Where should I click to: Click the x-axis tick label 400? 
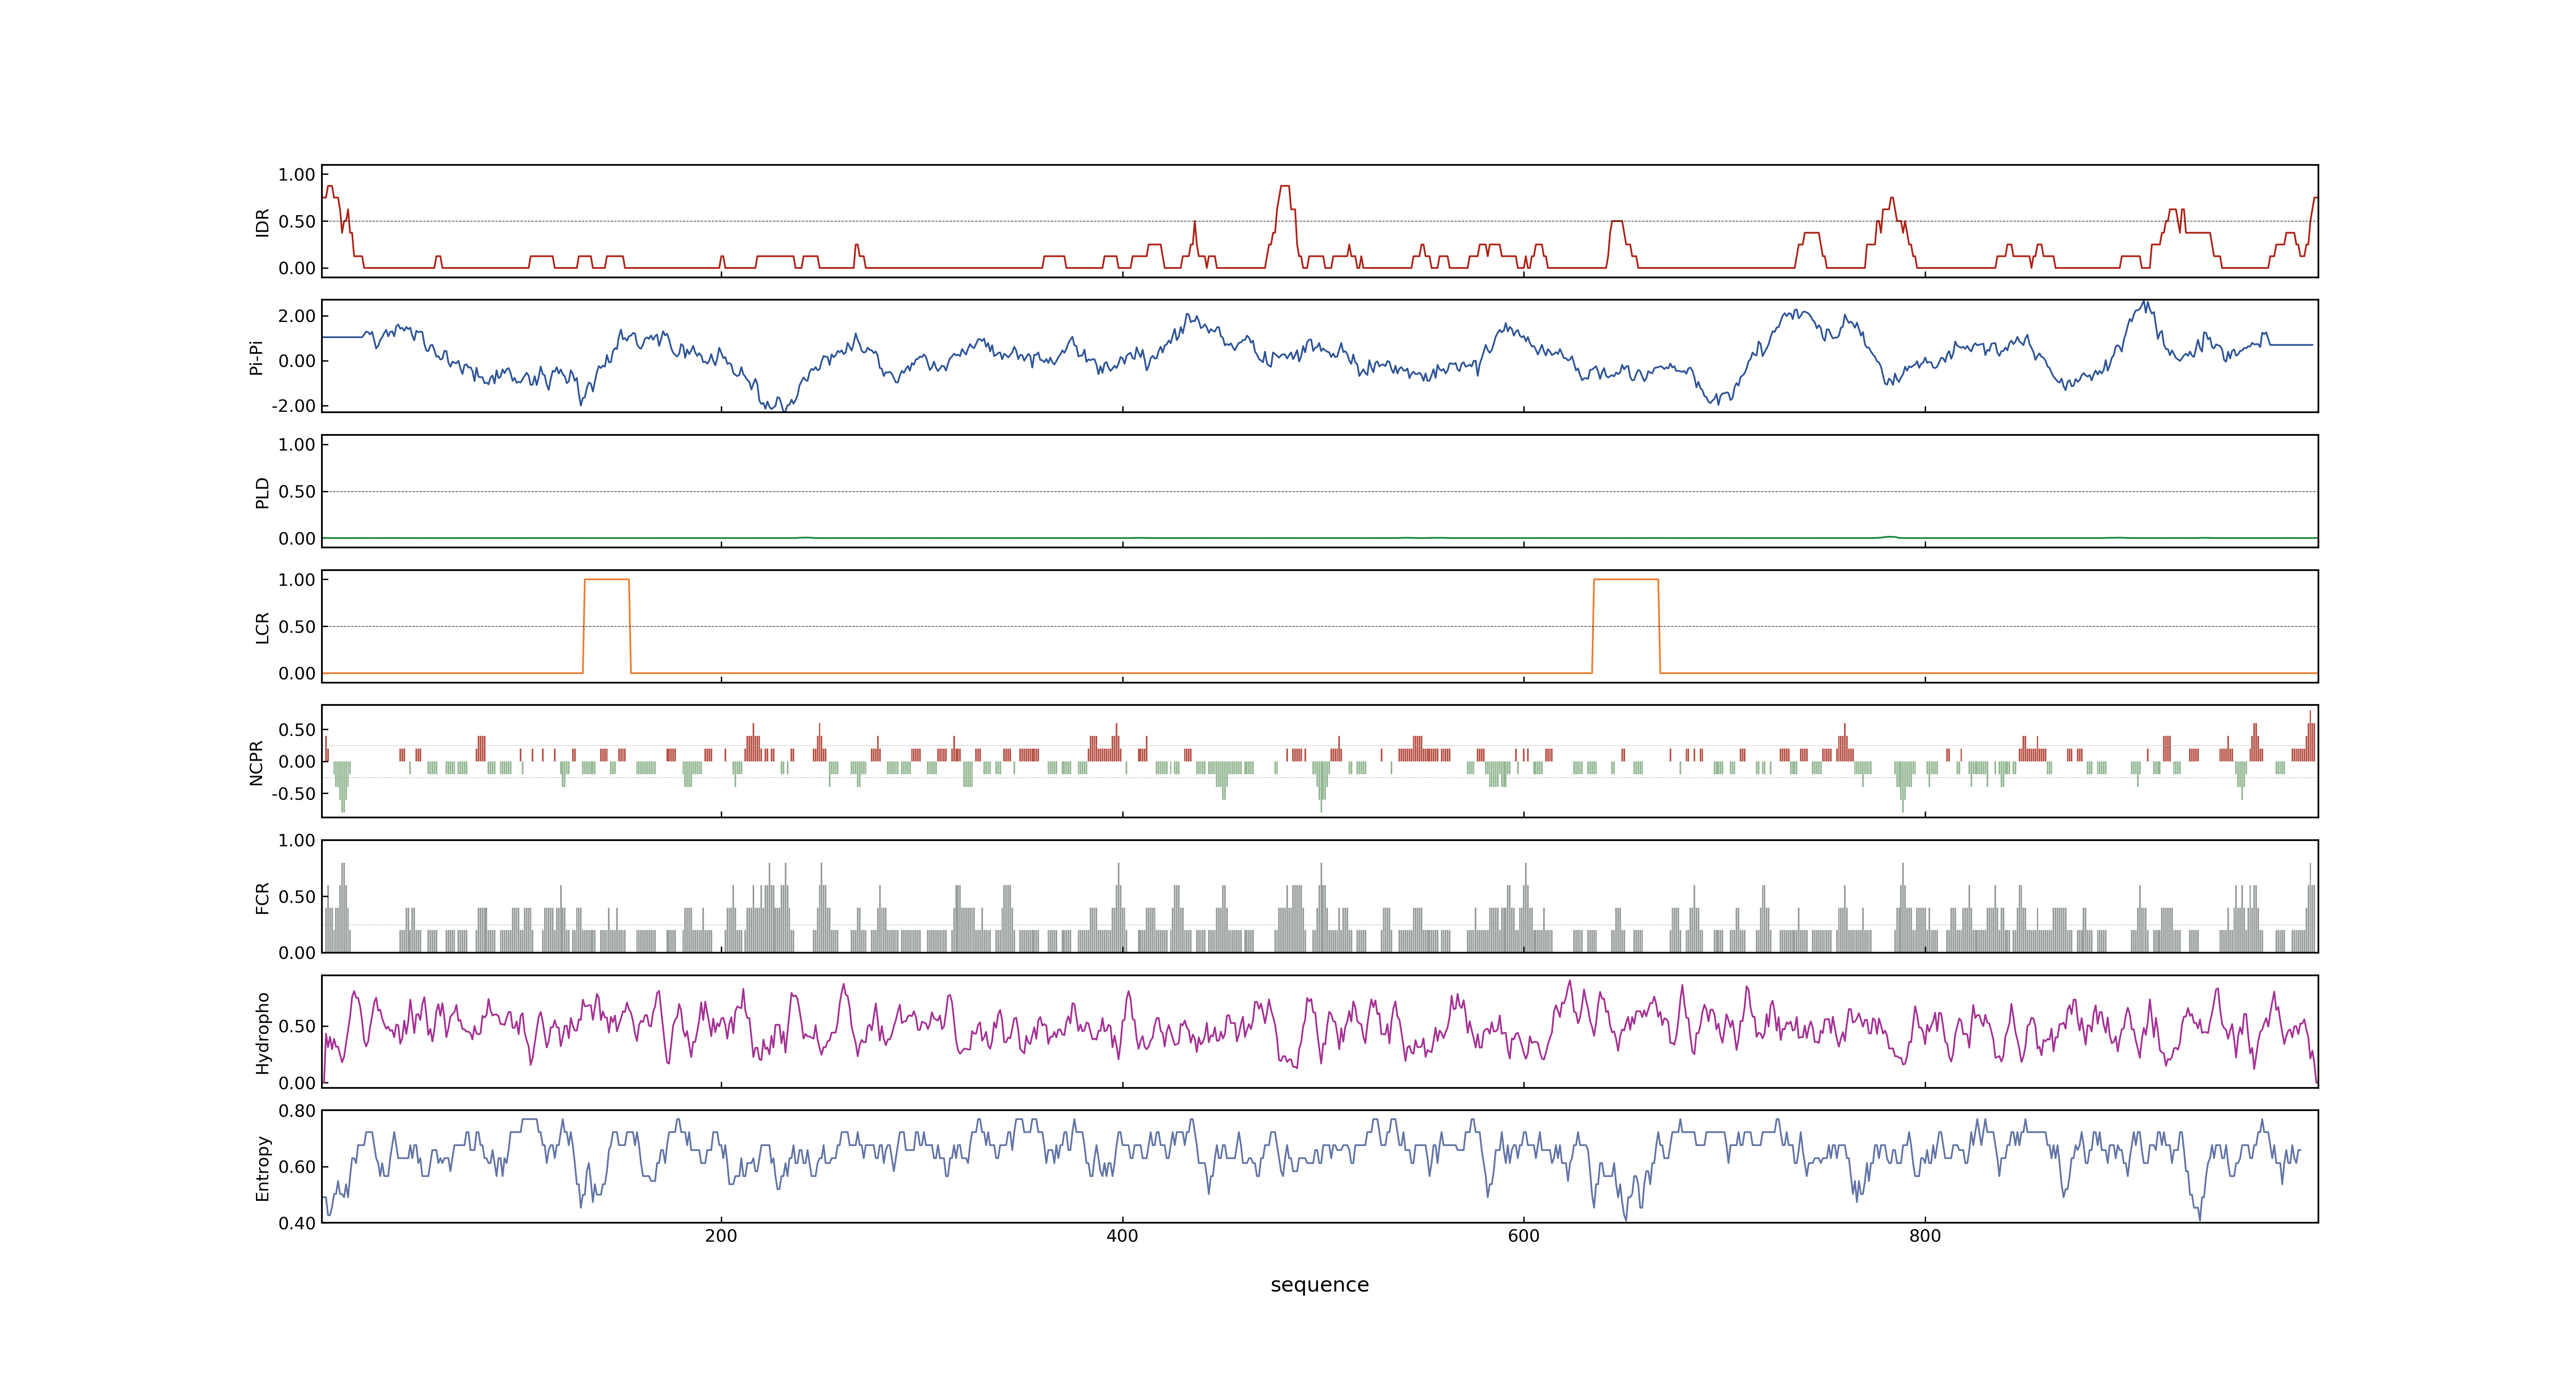pyautogui.click(x=1122, y=1236)
